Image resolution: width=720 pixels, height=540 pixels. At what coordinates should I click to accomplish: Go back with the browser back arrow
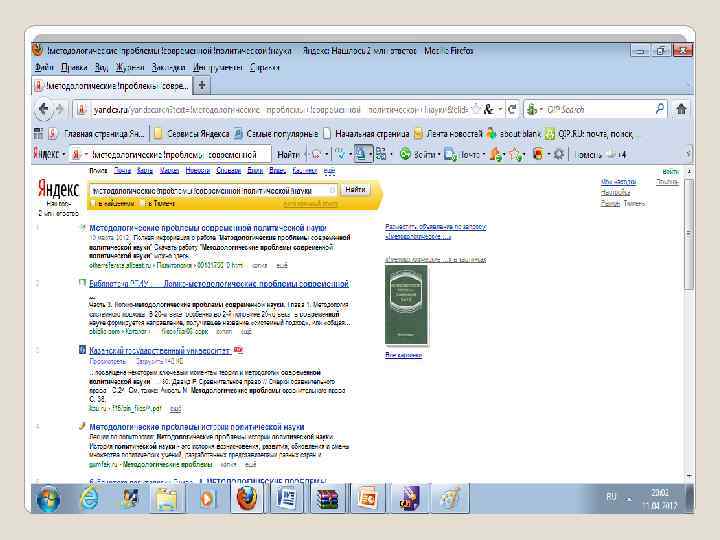click(43, 109)
